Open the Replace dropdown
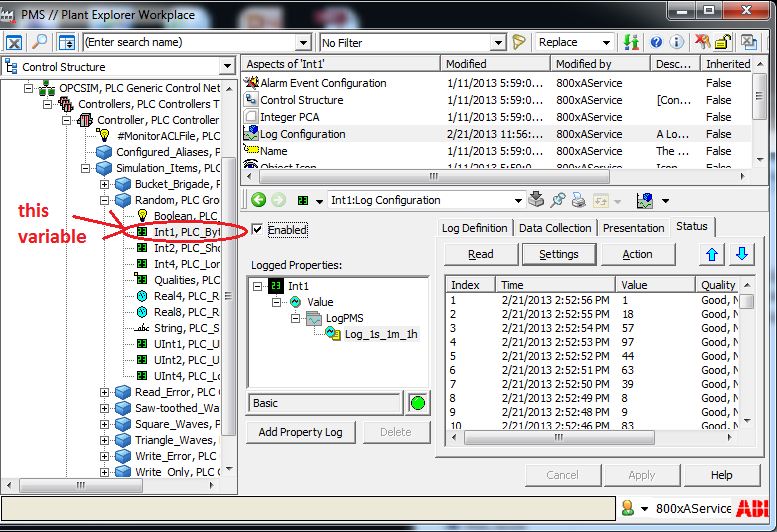Image resolution: width=777 pixels, height=532 pixels. click(x=606, y=43)
